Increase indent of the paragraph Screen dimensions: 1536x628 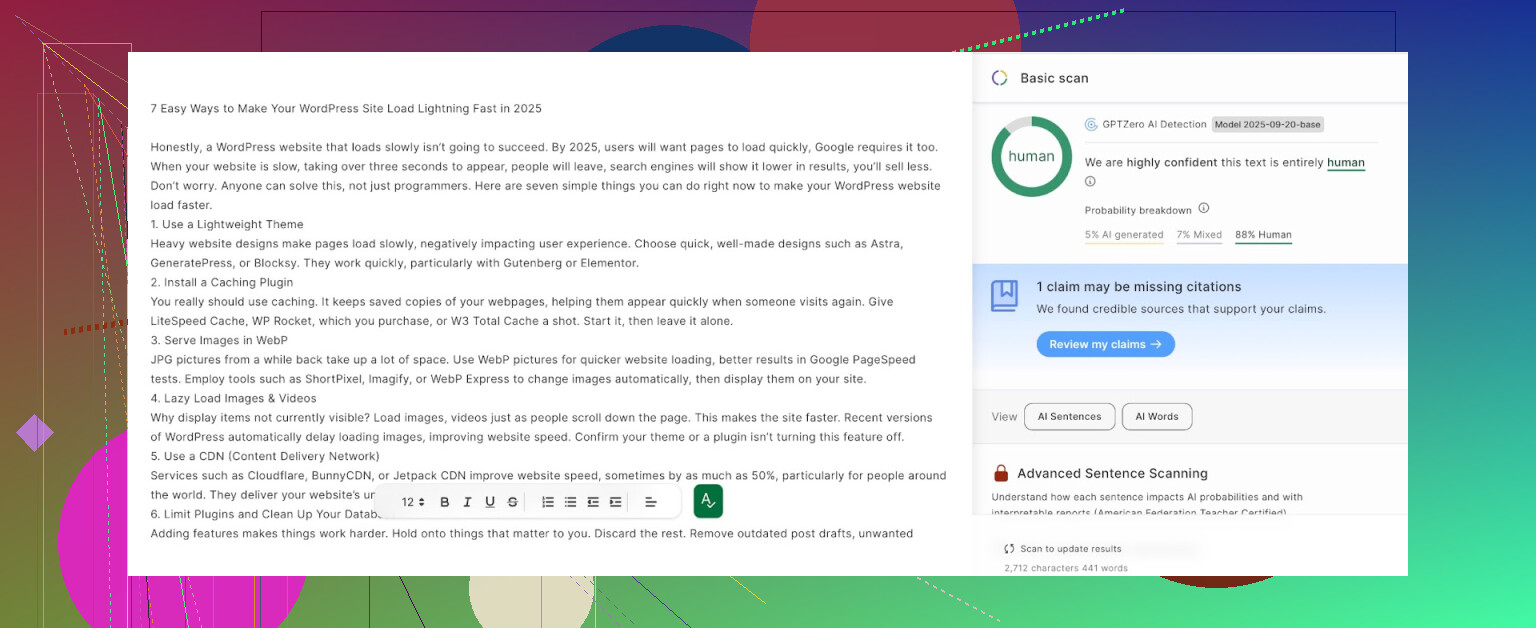[615, 502]
